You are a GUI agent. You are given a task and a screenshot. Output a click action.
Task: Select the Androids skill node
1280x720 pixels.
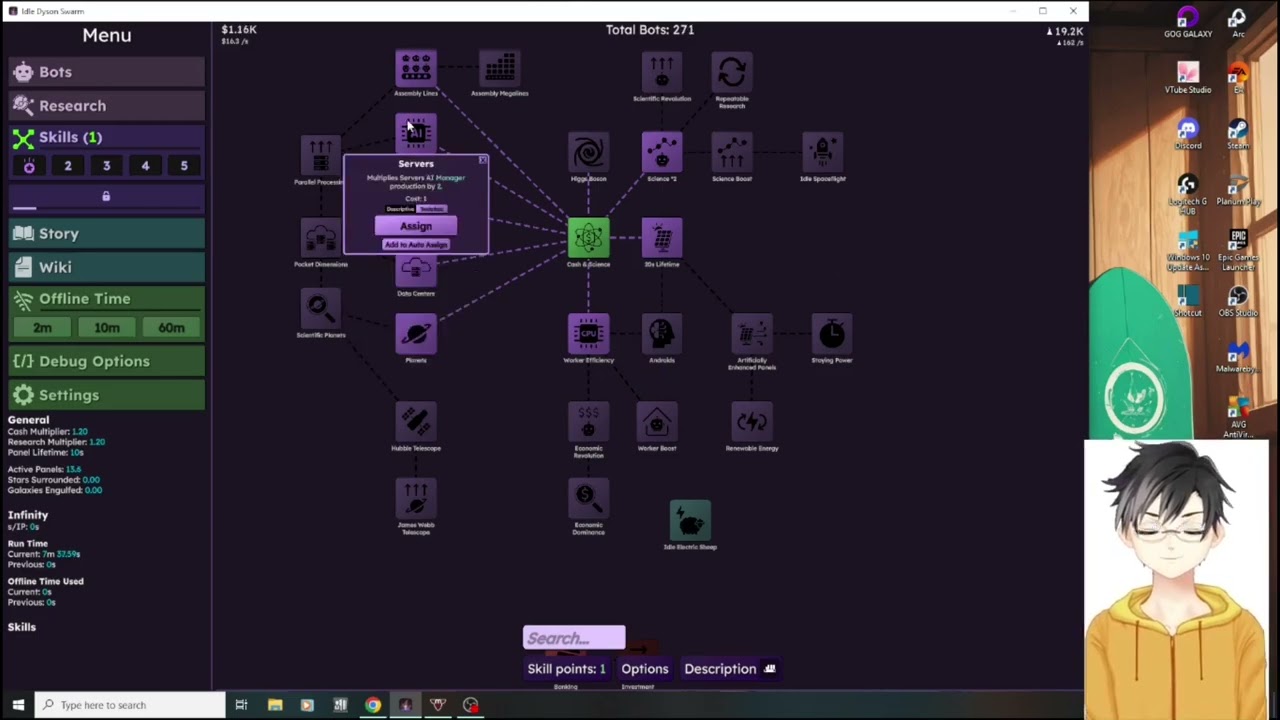[661, 334]
